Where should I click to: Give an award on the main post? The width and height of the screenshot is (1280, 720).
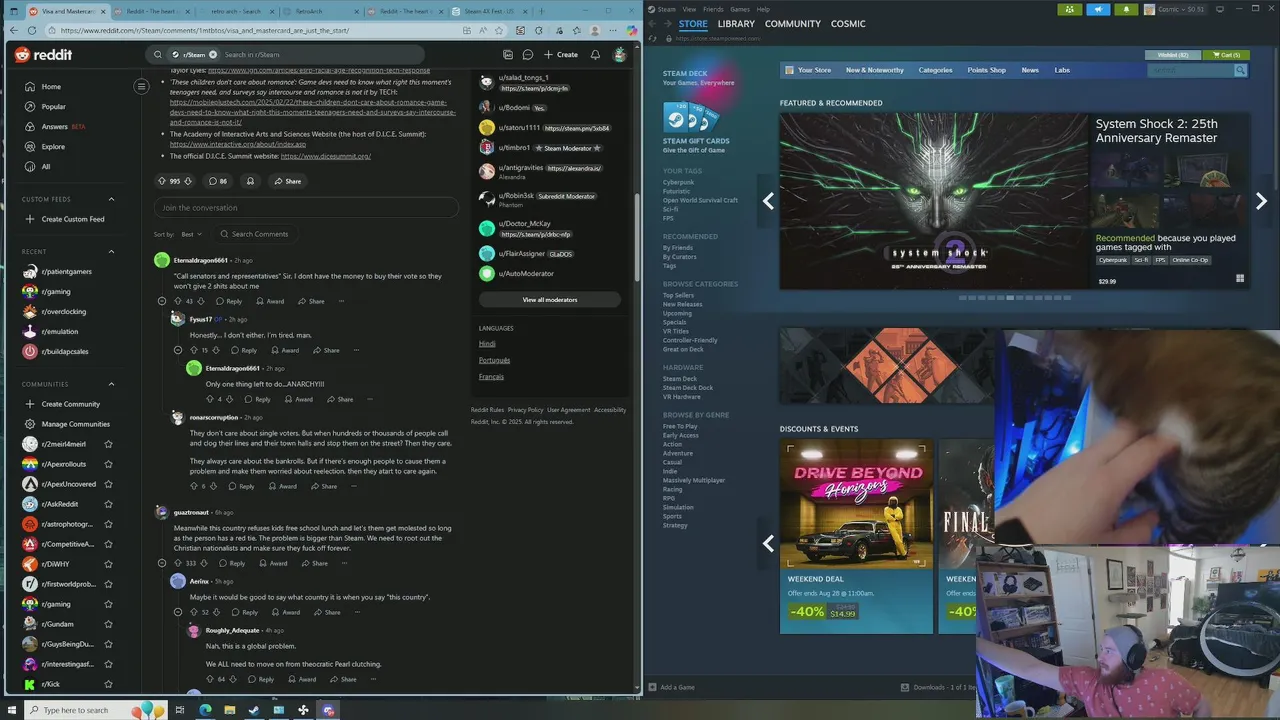[x=250, y=181]
